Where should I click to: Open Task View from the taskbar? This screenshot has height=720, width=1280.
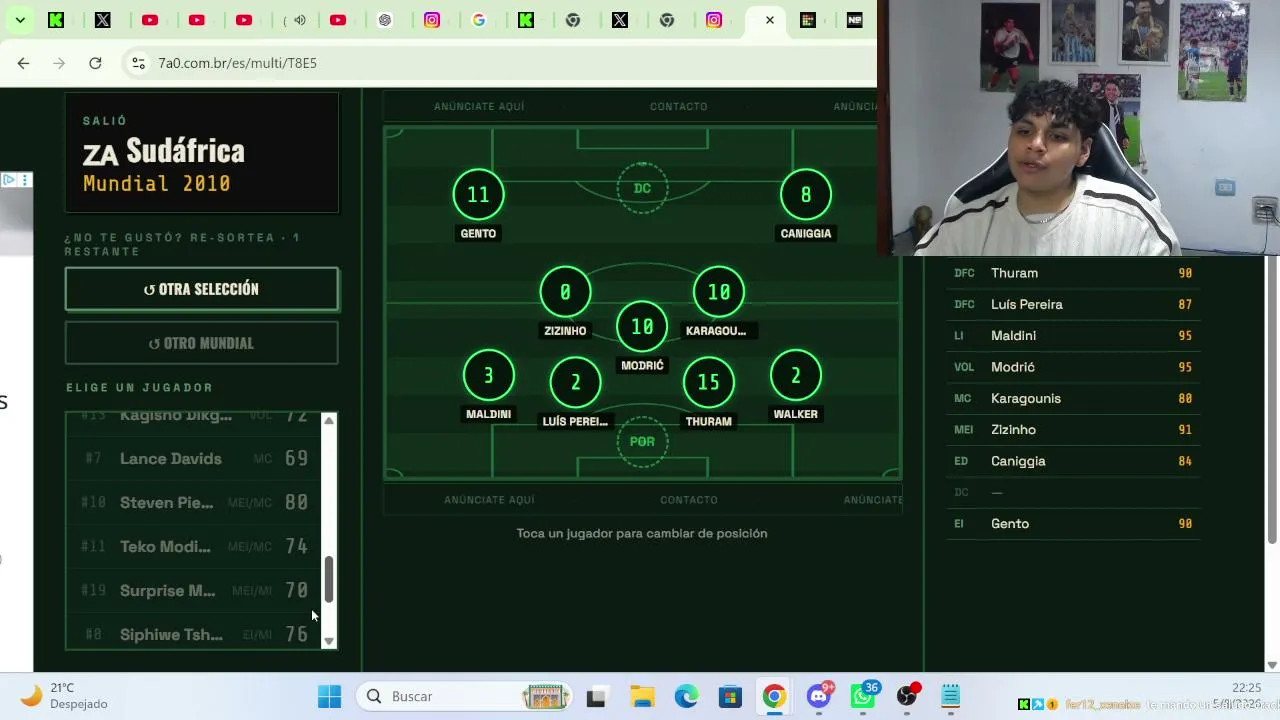(596, 696)
